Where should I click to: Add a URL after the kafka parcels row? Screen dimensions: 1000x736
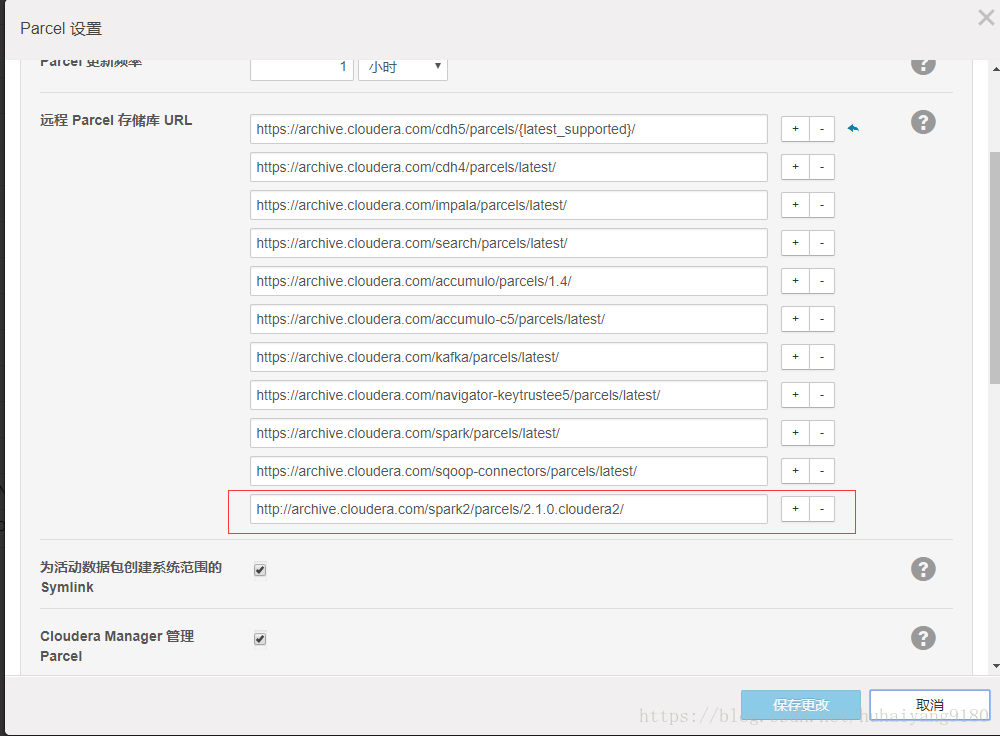[795, 357]
